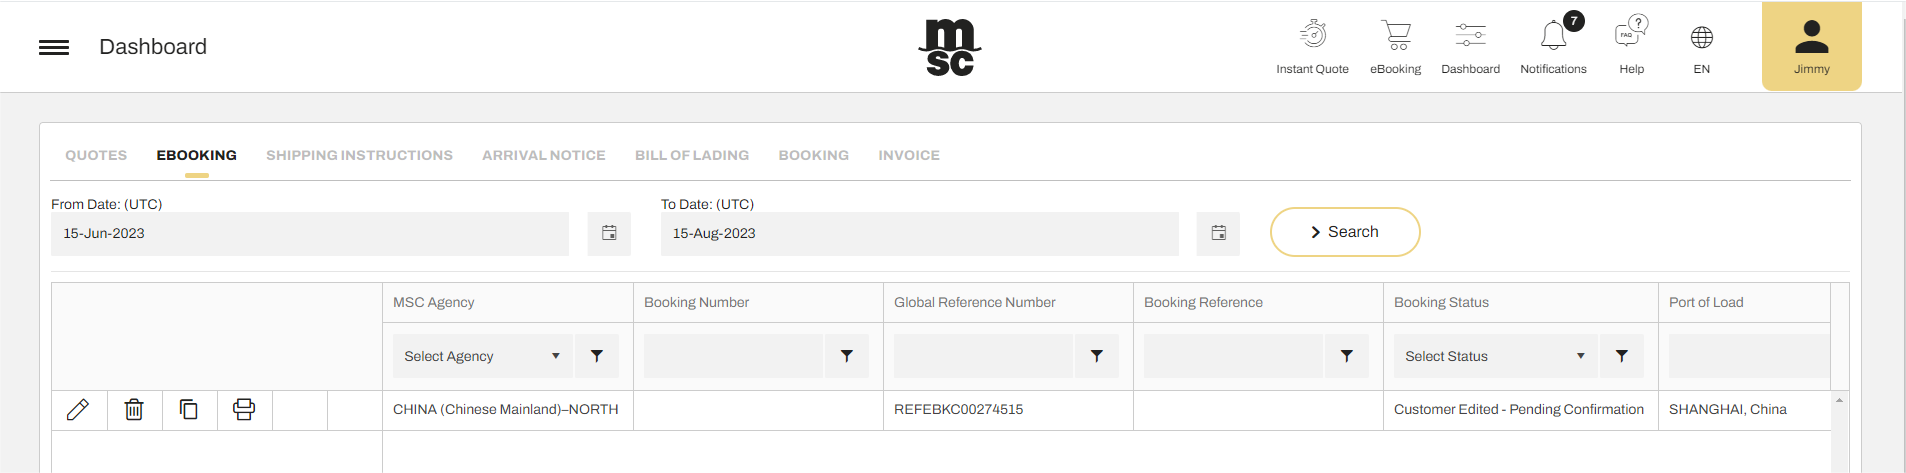This screenshot has width=1906, height=473.
Task: Expand the Select Status dropdown
Action: [1496, 356]
